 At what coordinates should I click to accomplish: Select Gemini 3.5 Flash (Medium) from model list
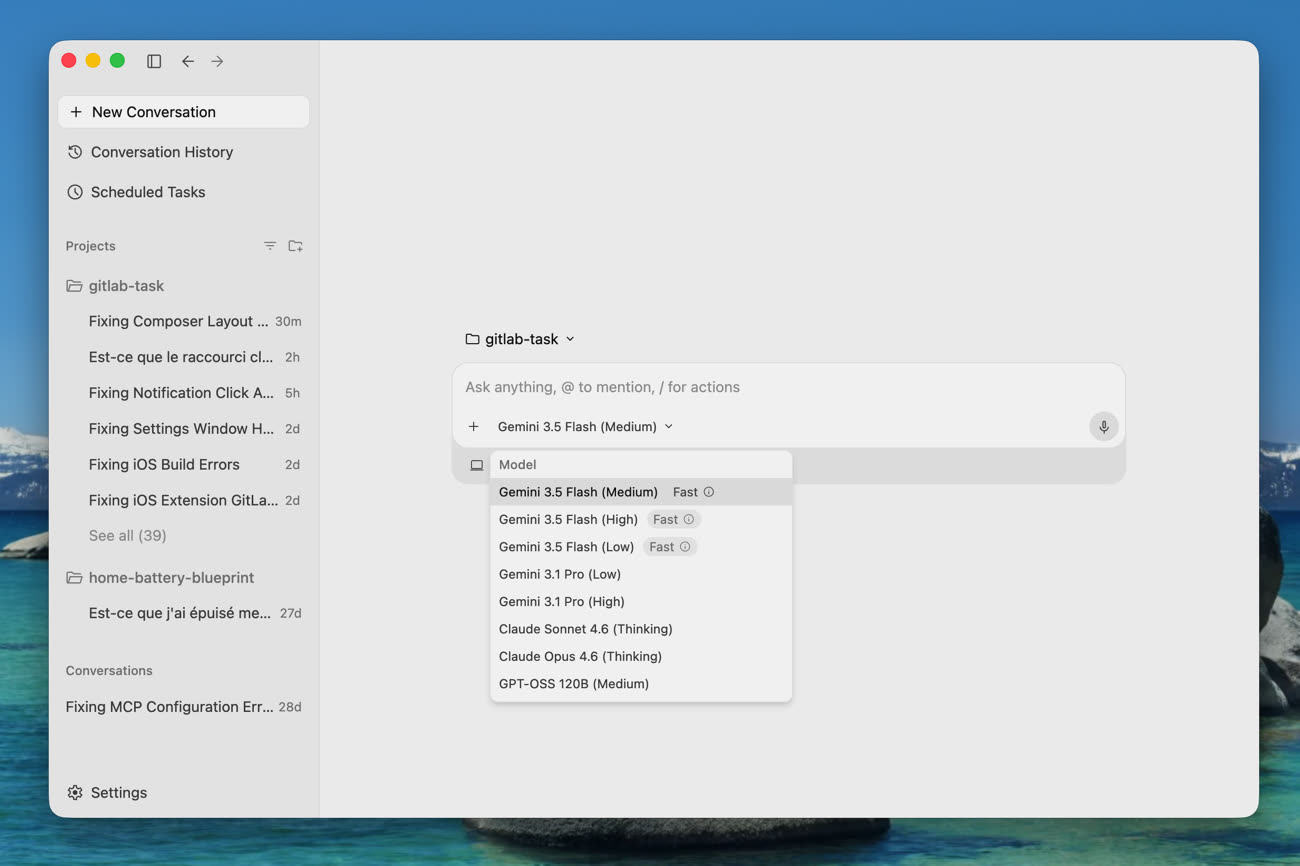[641, 492]
